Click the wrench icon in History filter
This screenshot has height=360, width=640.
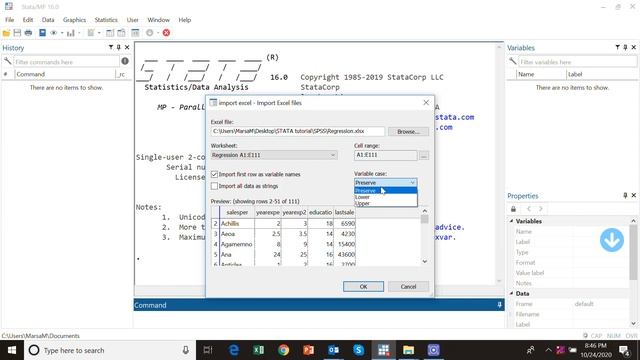click(7, 61)
